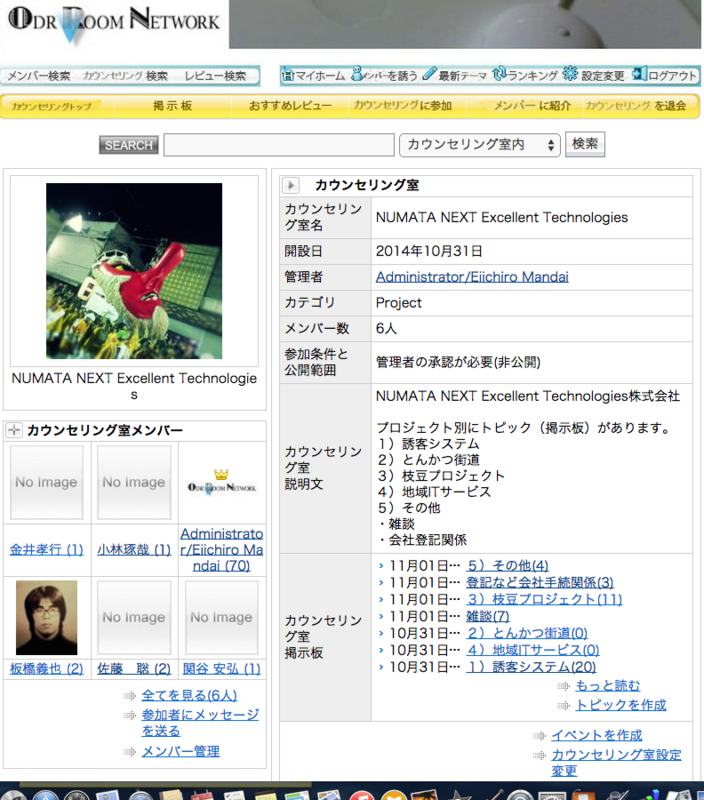This screenshot has height=800, width=704.
Task: Switch to カウンセリングを退会 tab
Action: point(636,106)
